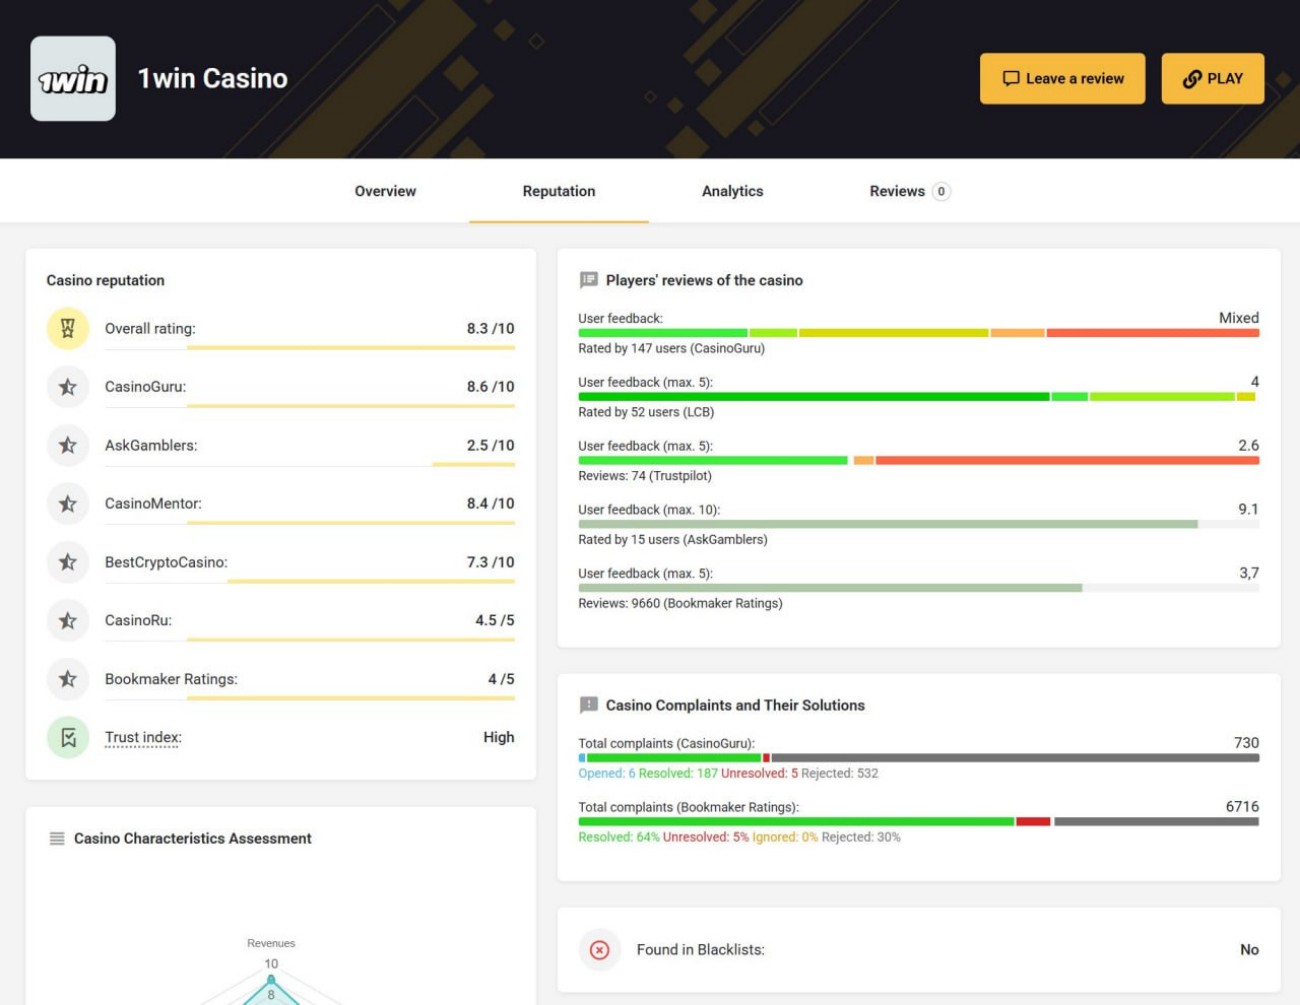The width and height of the screenshot is (1300, 1005).
Task: Click the green Trust index badge icon
Action: pyautogui.click(x=68, y=738)
